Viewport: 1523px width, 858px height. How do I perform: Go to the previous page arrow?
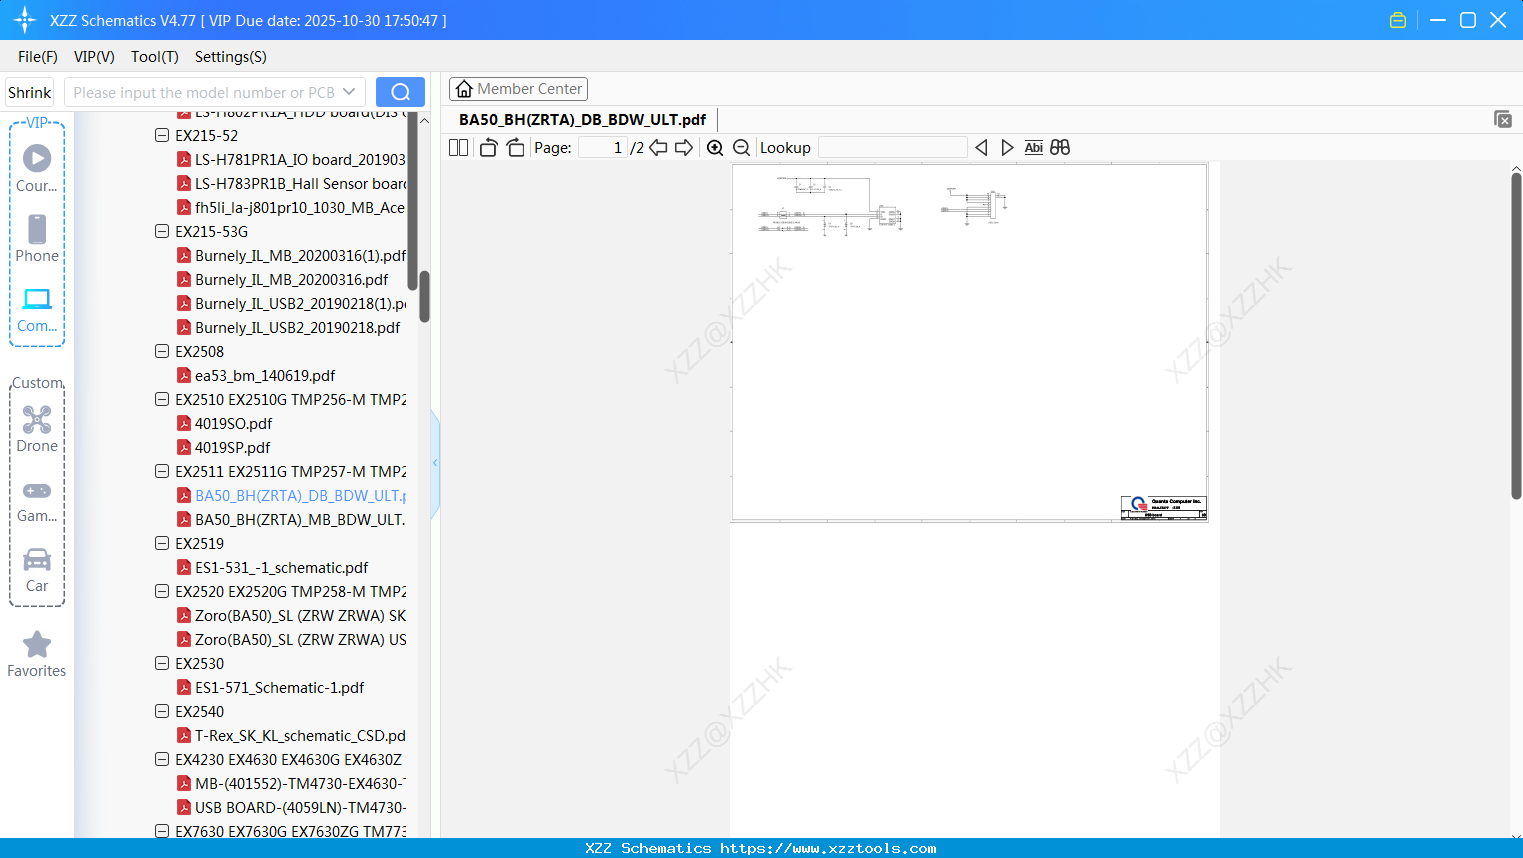[x=658, y=148]
